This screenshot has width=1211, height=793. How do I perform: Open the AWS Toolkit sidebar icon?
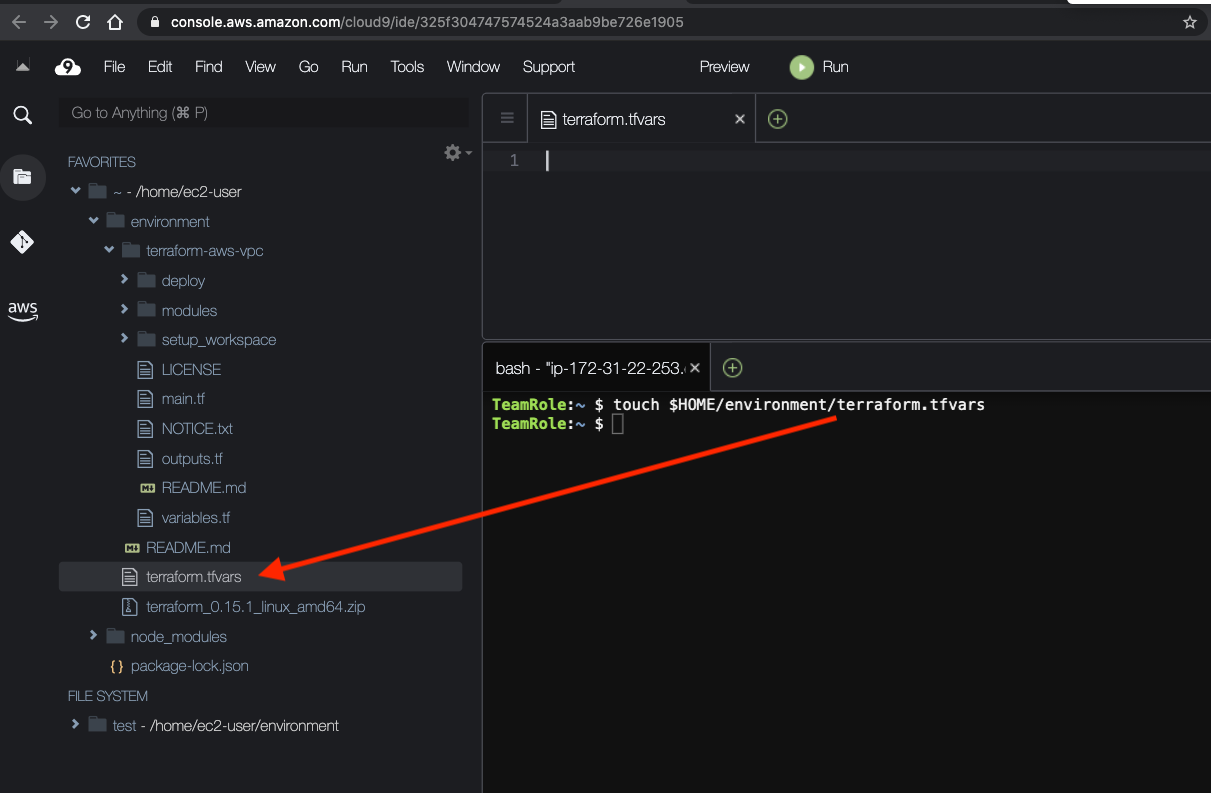22,310
